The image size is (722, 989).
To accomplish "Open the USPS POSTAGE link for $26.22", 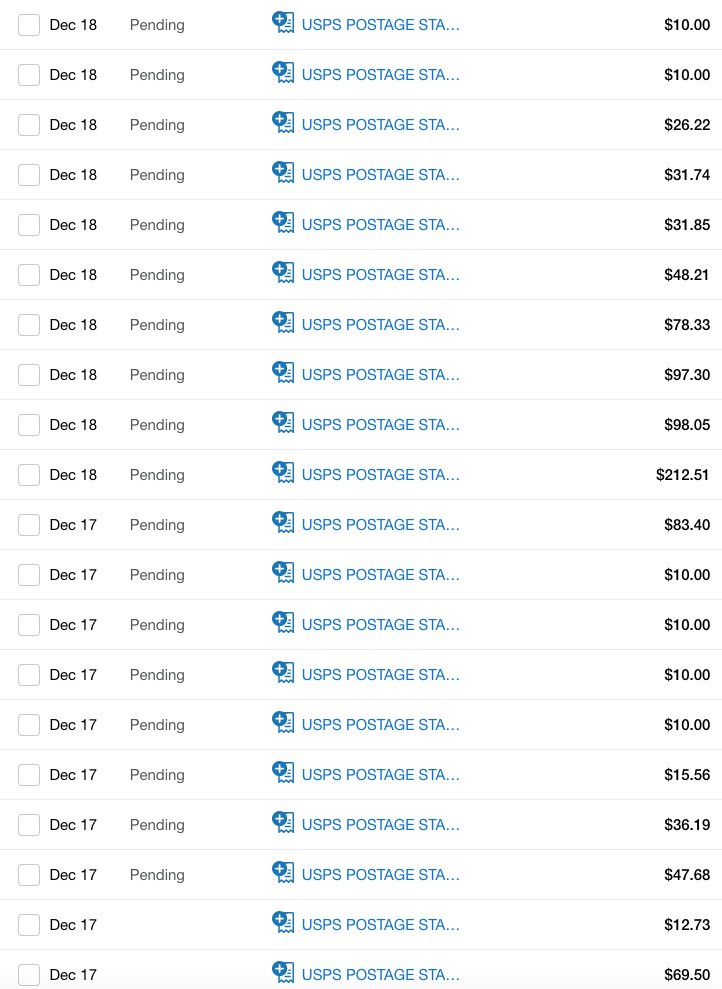I will (380, 125).
